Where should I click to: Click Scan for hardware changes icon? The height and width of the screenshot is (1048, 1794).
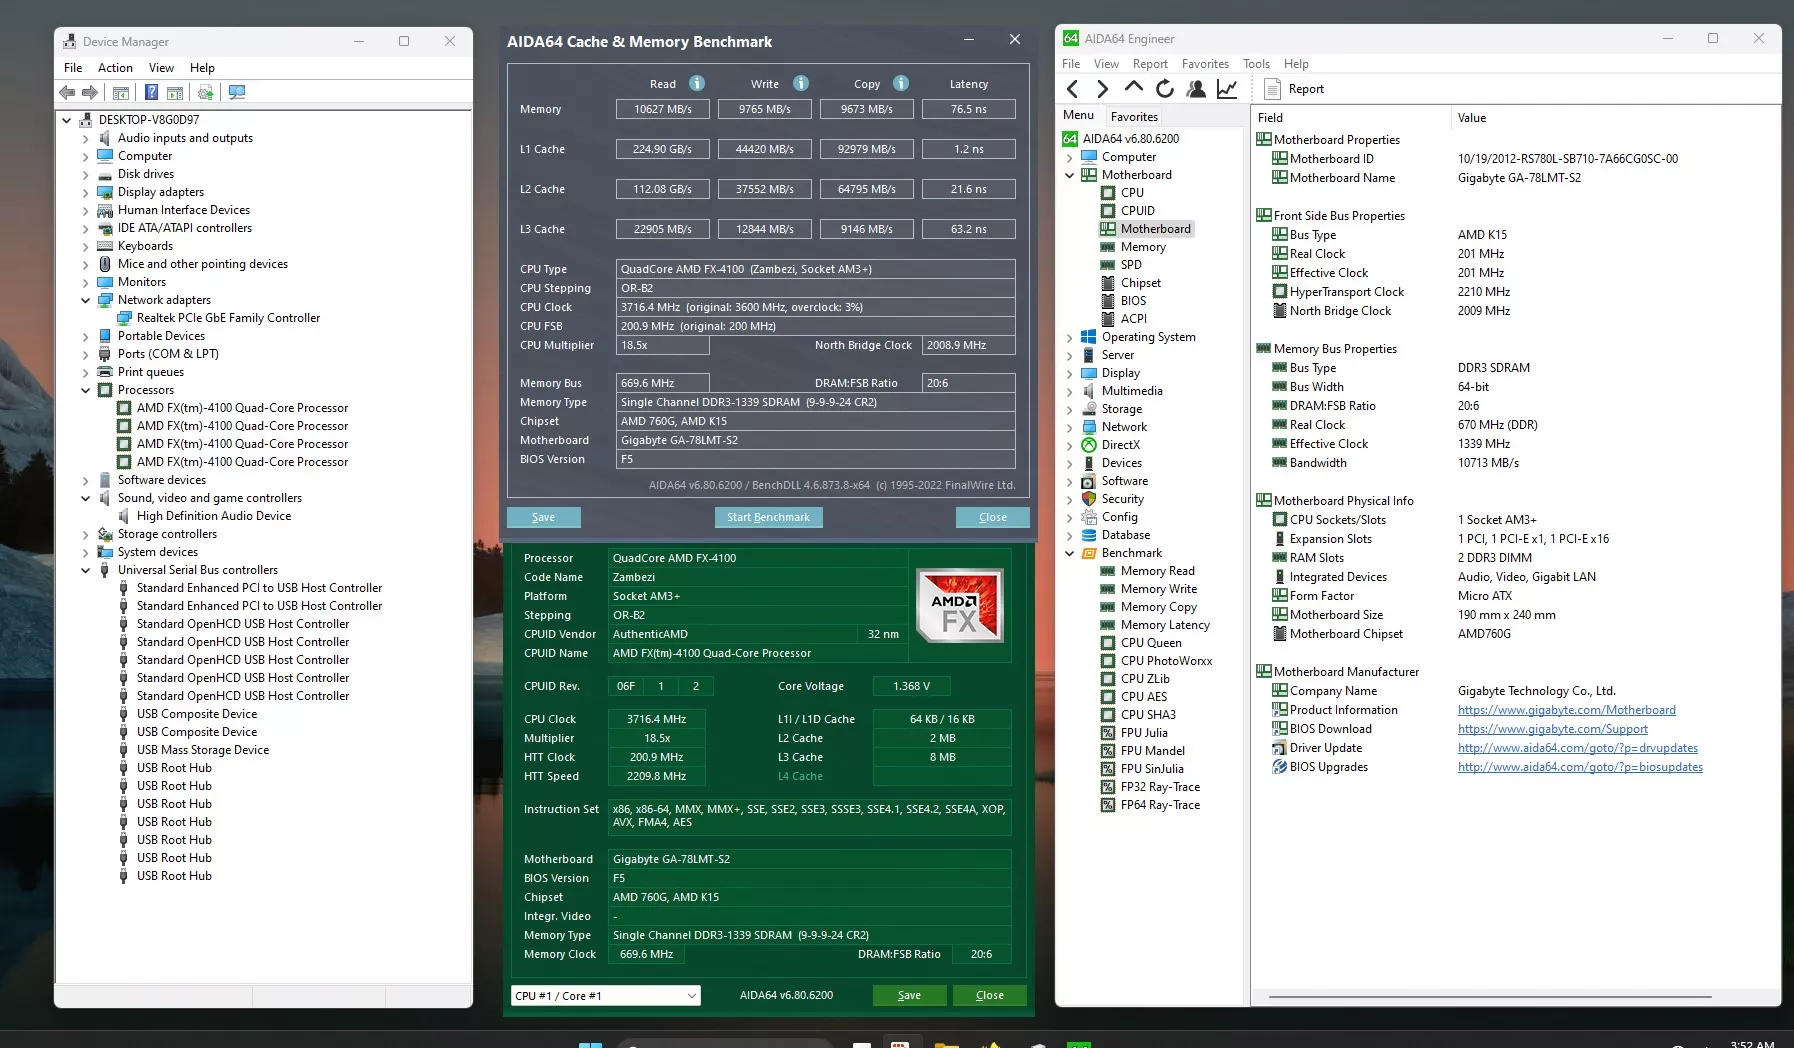[x=237, y=93]
